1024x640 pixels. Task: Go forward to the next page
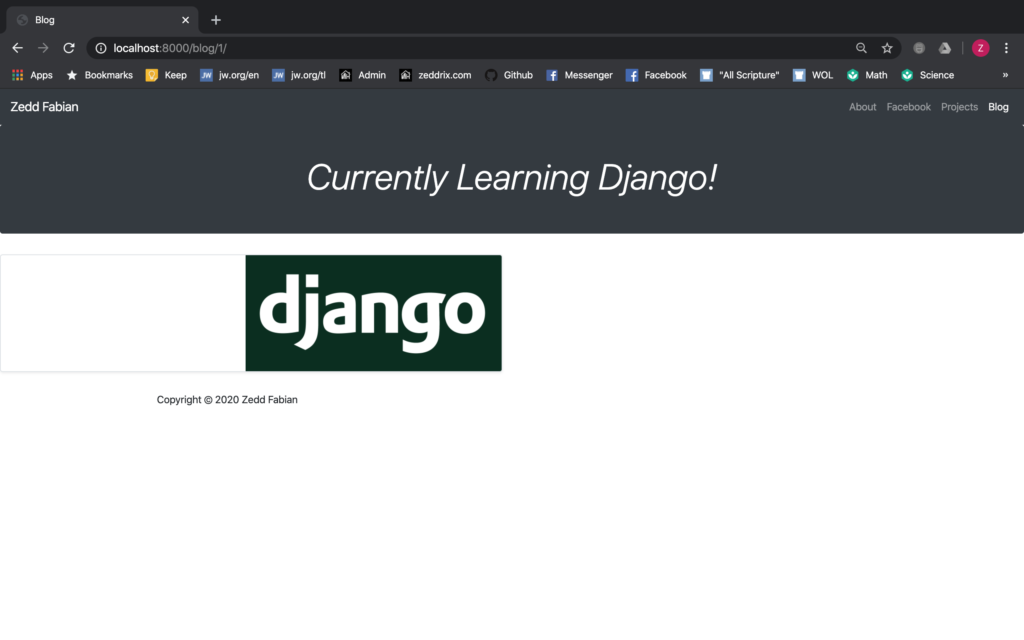(43, 48)
